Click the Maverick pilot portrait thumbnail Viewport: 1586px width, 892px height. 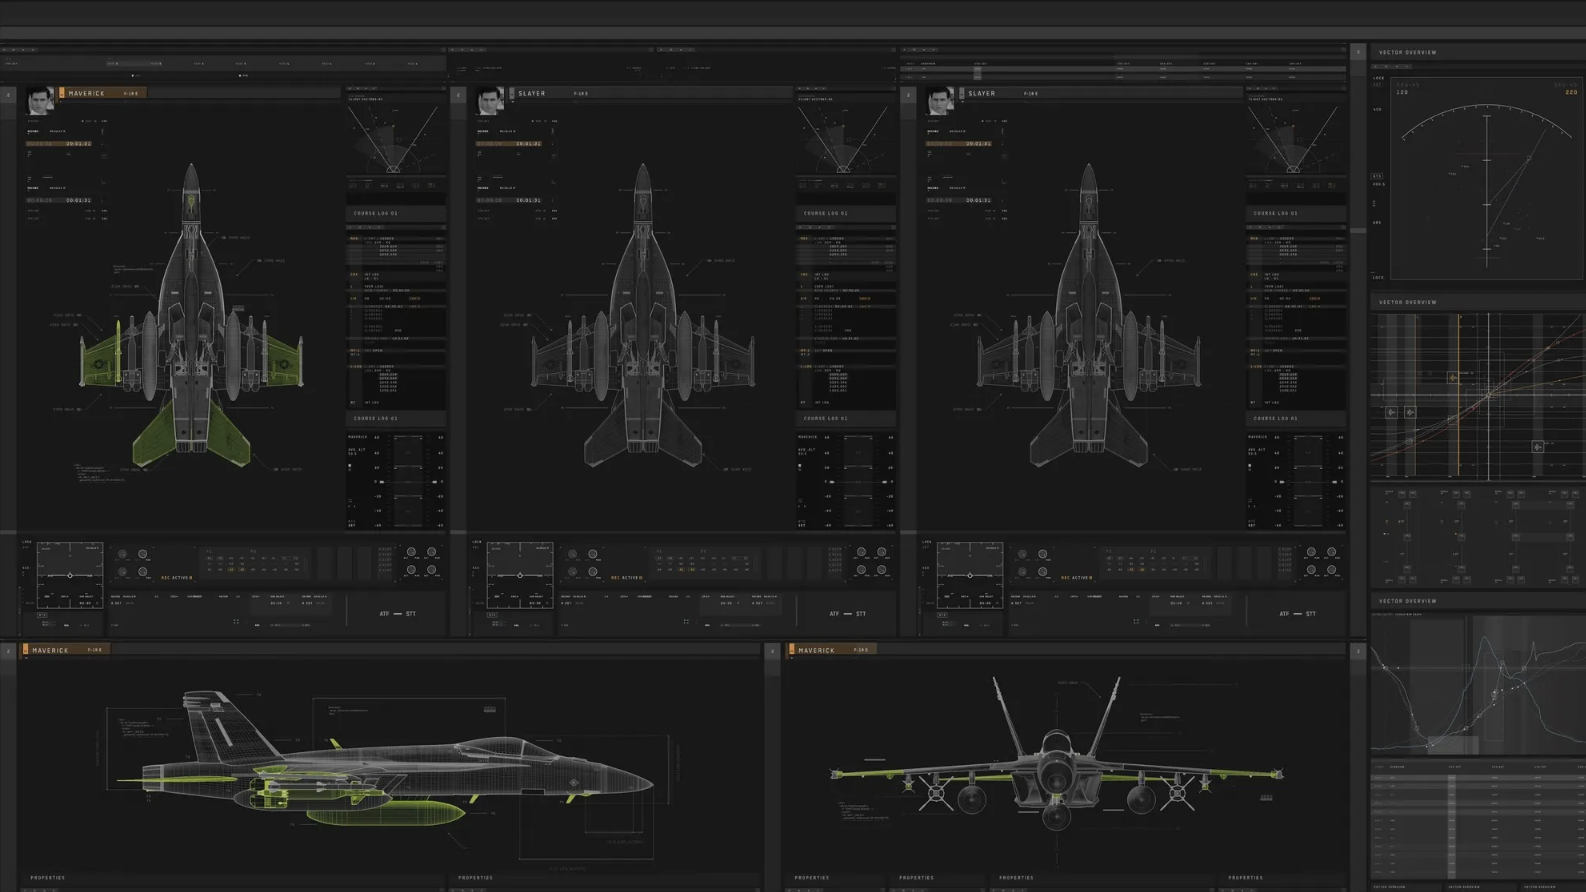[x=40, y=100]
